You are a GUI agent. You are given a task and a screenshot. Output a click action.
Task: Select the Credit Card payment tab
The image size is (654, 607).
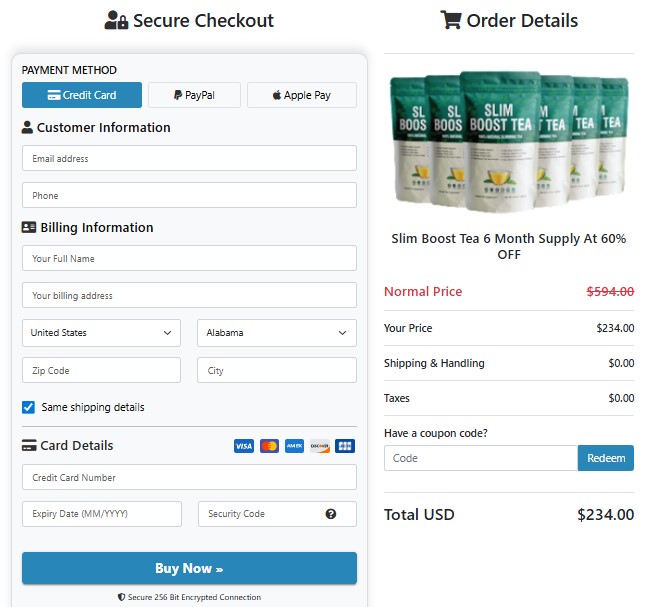click(82, 95)
